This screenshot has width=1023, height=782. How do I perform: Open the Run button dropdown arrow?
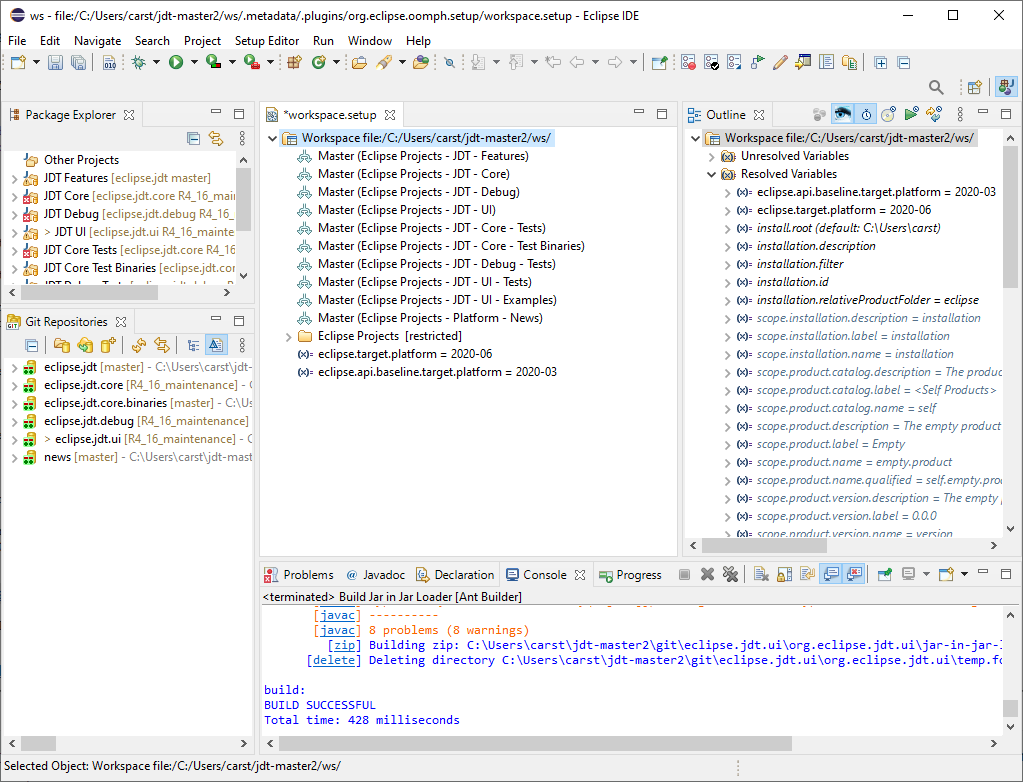[x=194, y=63]
